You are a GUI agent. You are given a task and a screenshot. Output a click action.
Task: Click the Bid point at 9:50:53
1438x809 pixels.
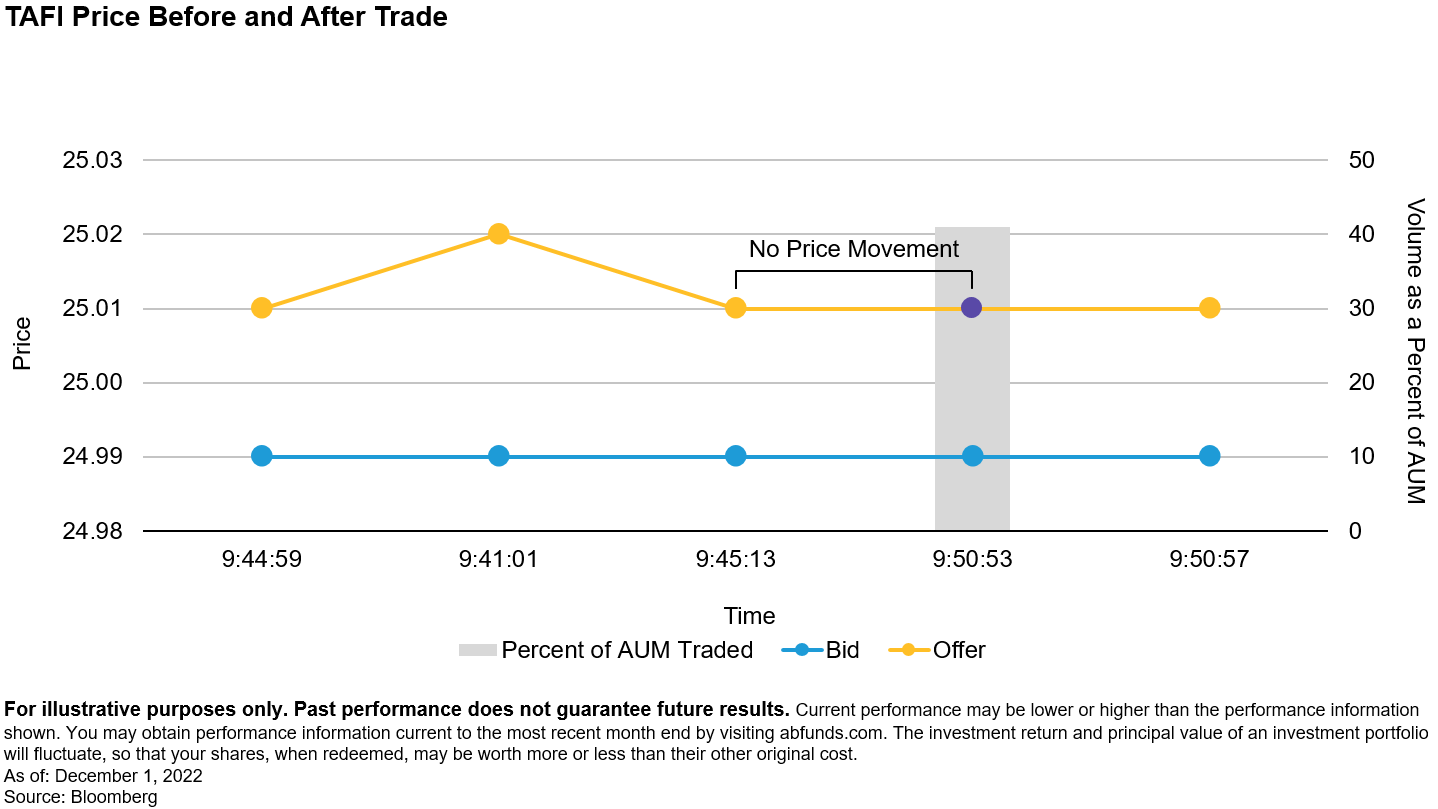click(x=972, y=456)
